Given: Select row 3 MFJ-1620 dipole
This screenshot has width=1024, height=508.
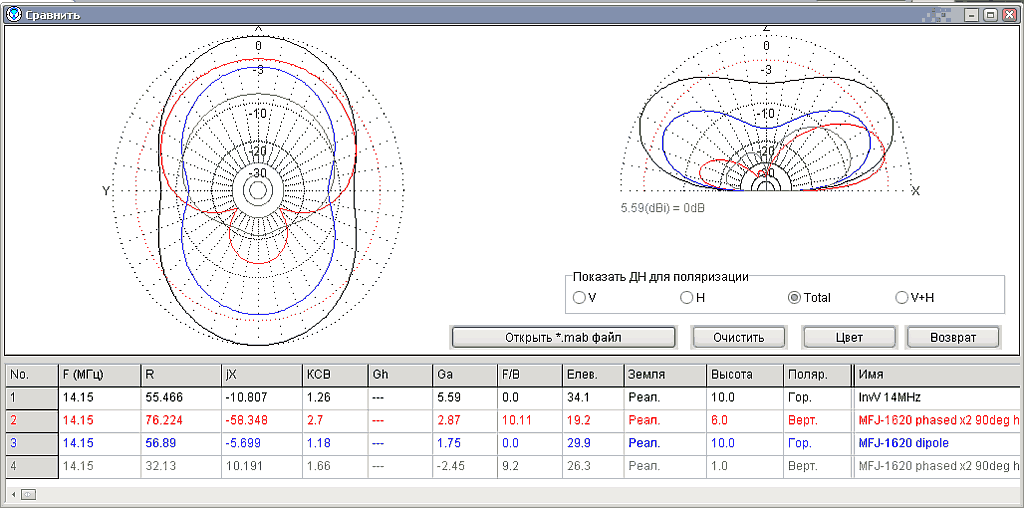Looking at the screenshot, I should click(513, 443).
